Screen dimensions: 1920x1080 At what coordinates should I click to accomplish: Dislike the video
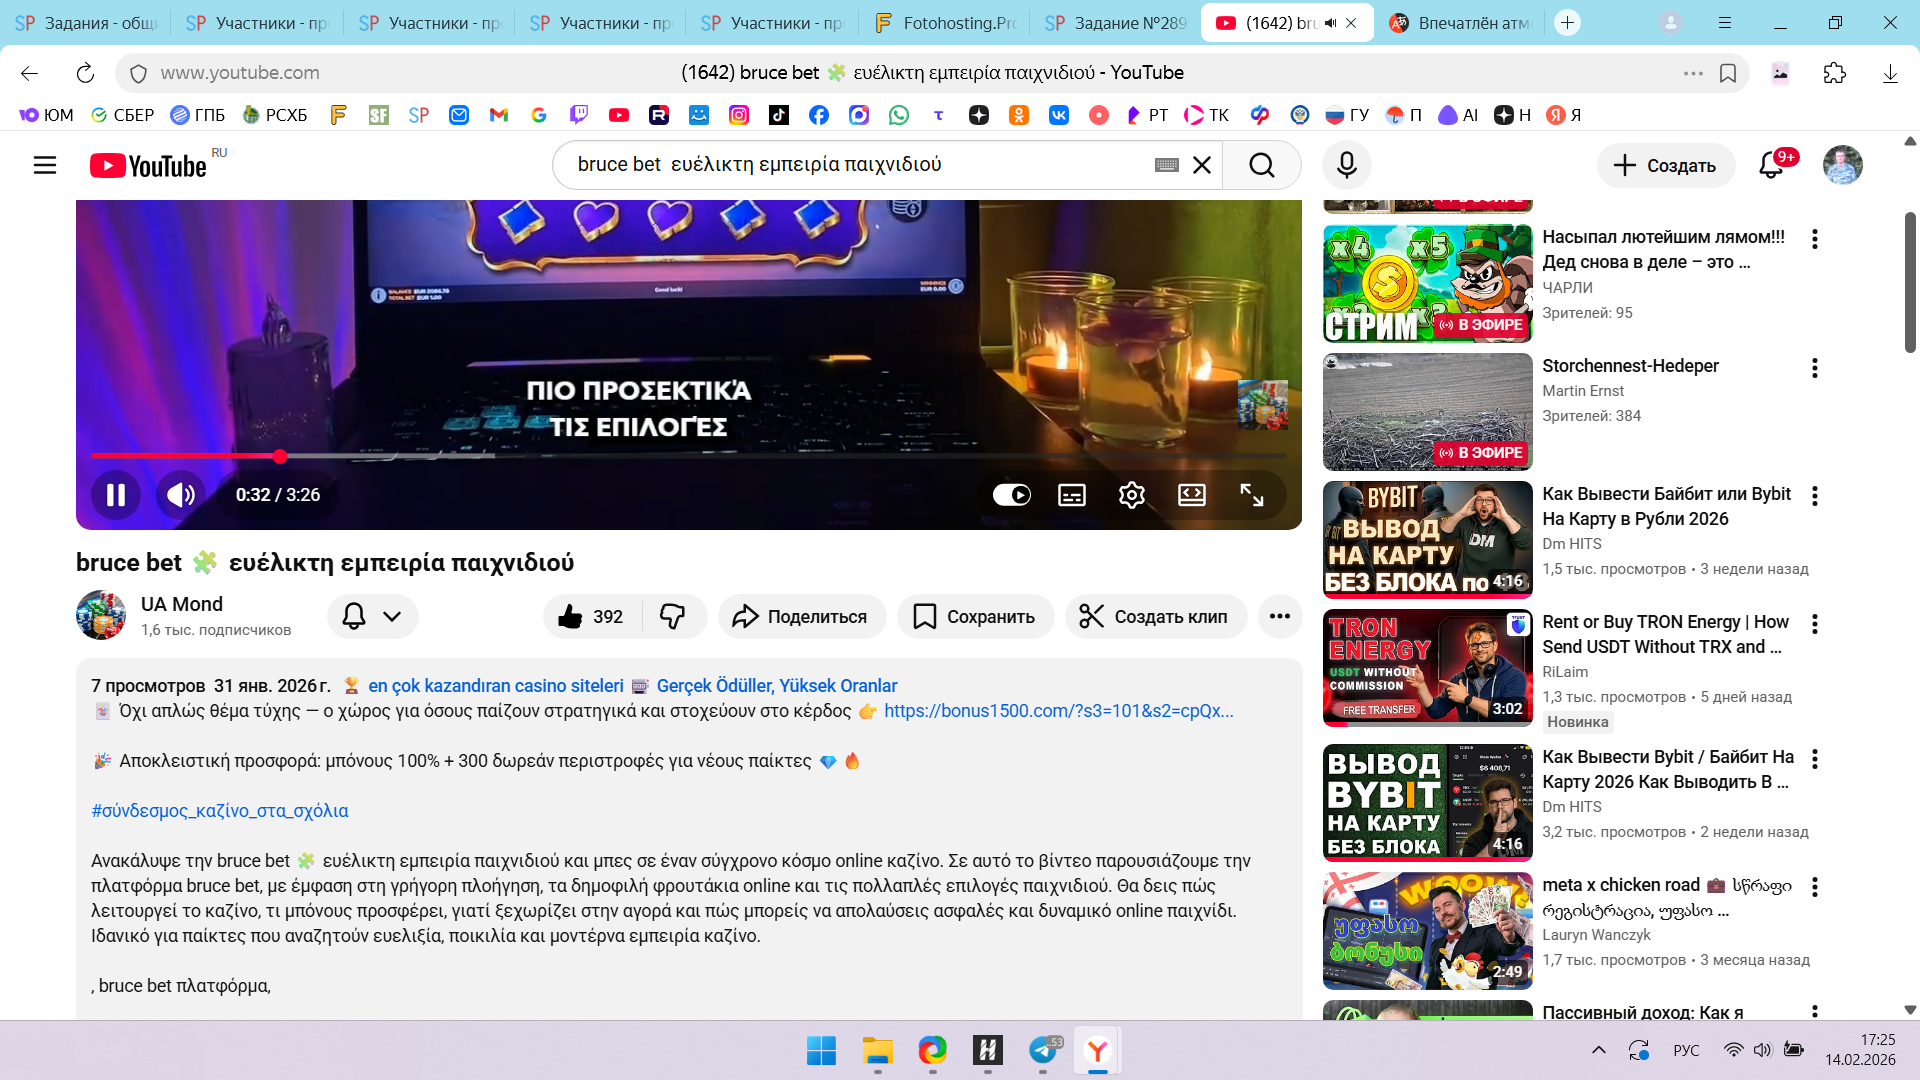point(672,617)
